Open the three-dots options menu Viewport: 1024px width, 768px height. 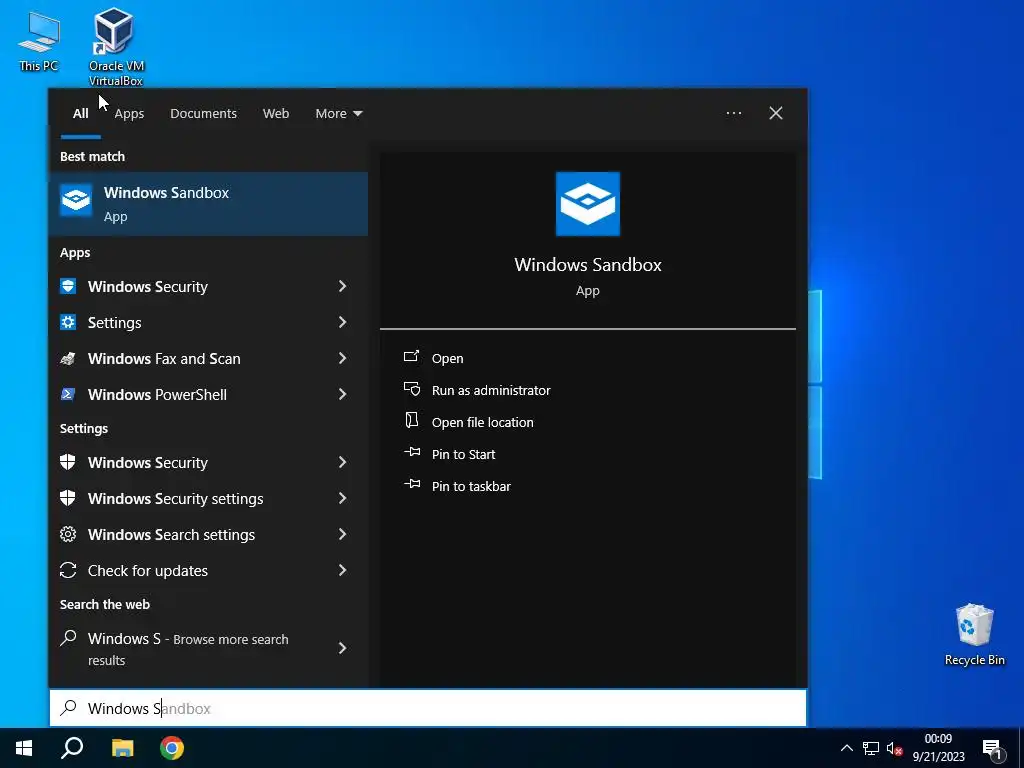point(733,113)
